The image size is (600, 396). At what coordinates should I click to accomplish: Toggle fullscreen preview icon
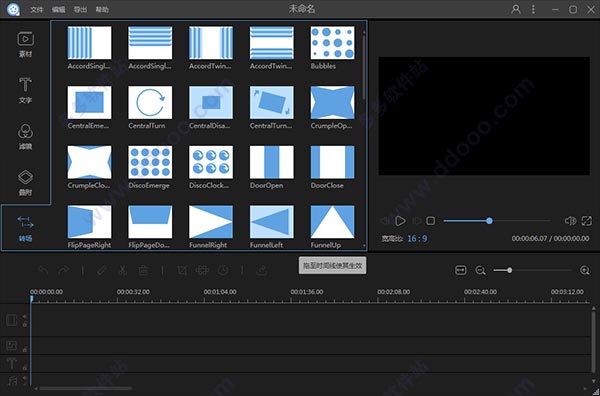point(587,221)
